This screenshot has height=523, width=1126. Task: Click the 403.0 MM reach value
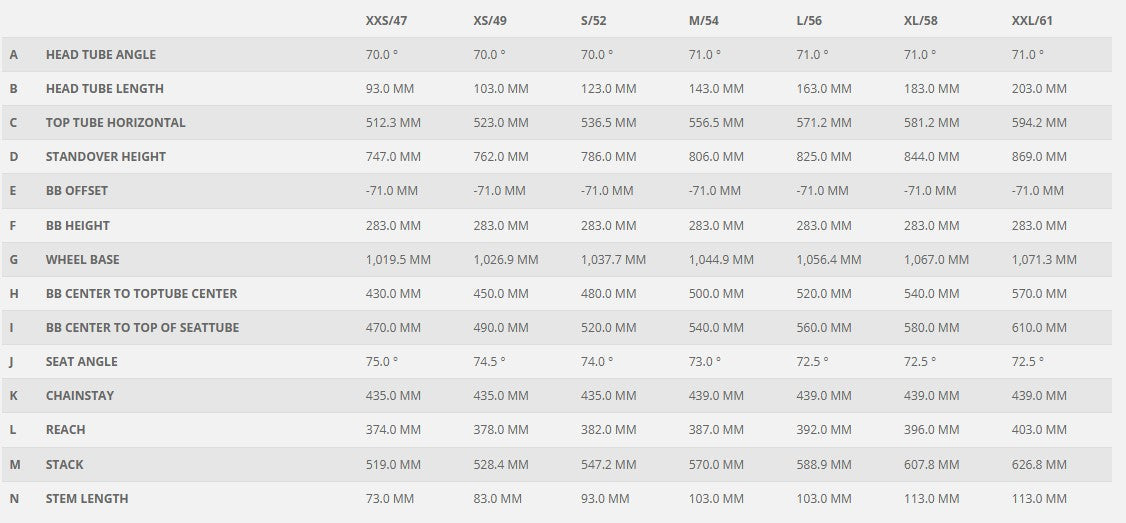tap(1039, 430)
